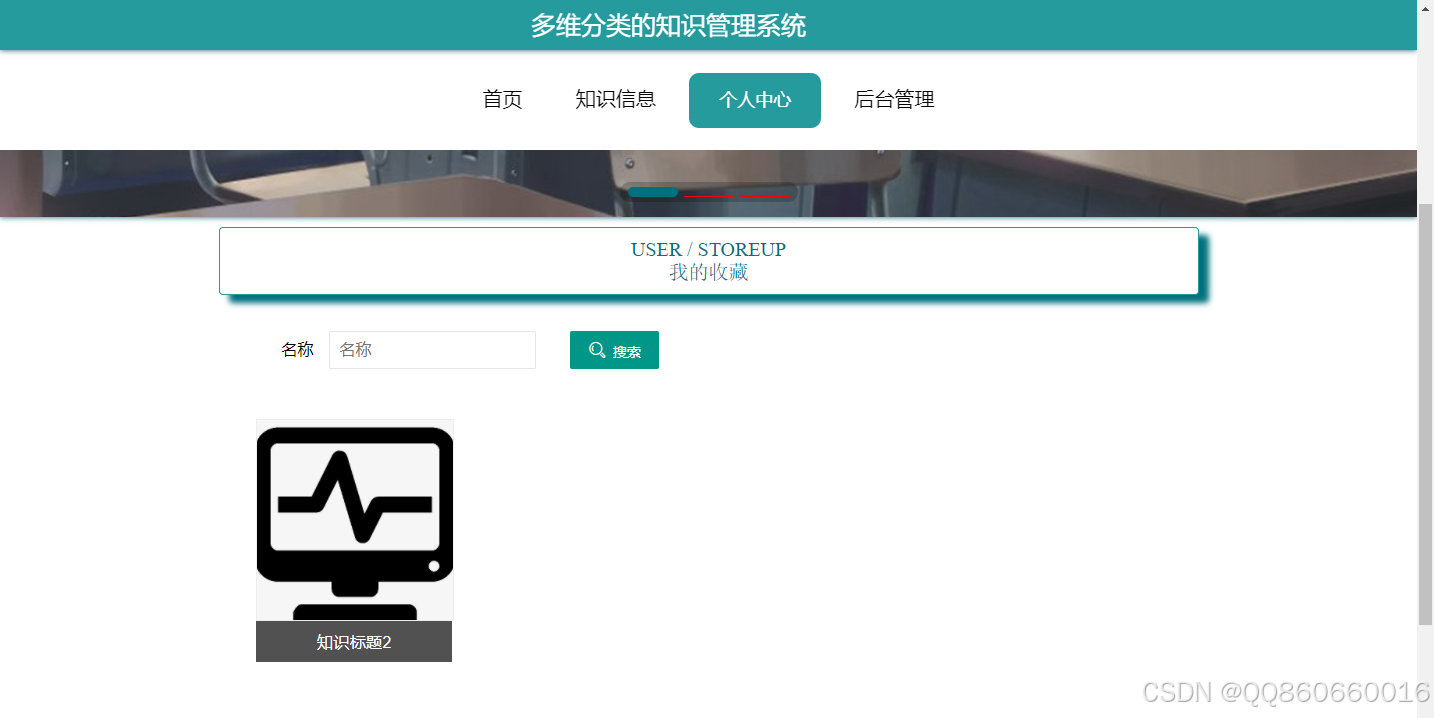Click the 我的收藏 heading text
This screenshot has width=1434, height=718.
tap(708, 270)
